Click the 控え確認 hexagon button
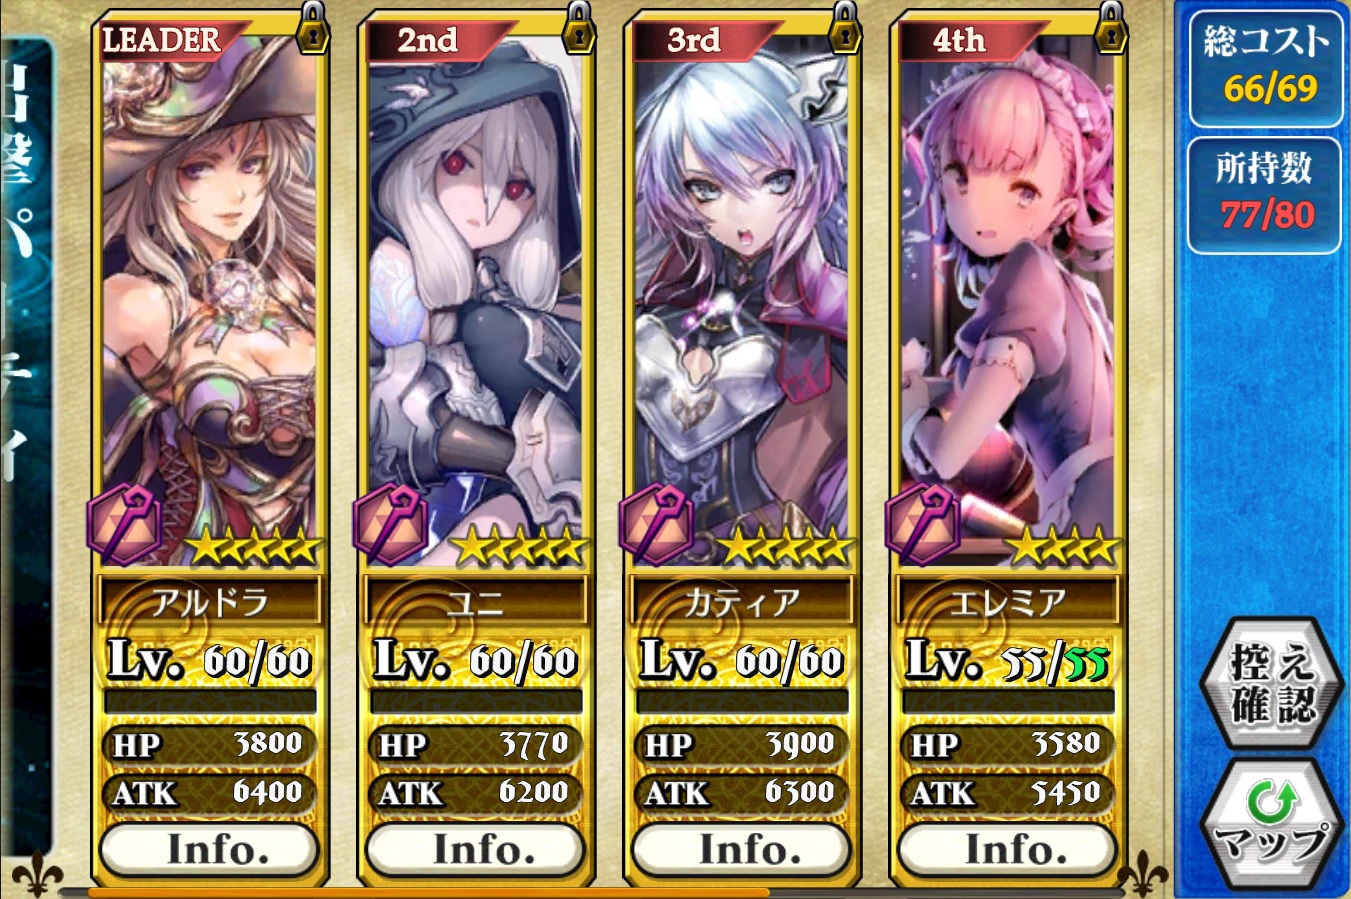Screen dimensions: 1351x899 pos(1270,683)
